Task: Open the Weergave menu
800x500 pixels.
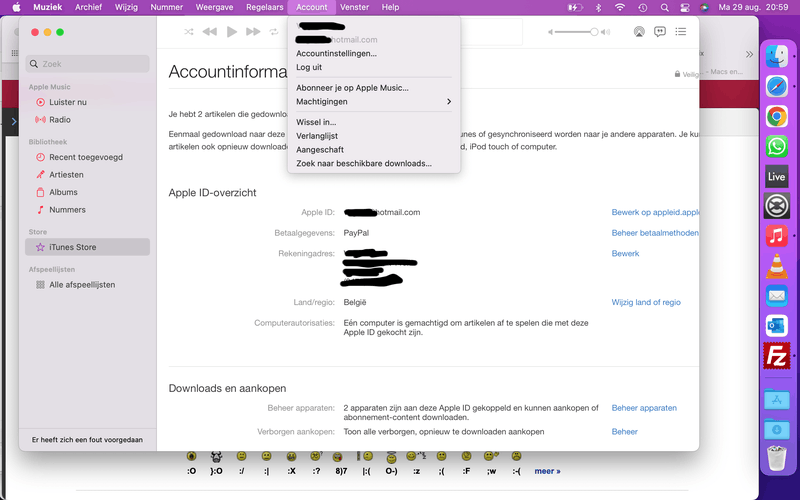Action: pos(214,7)
